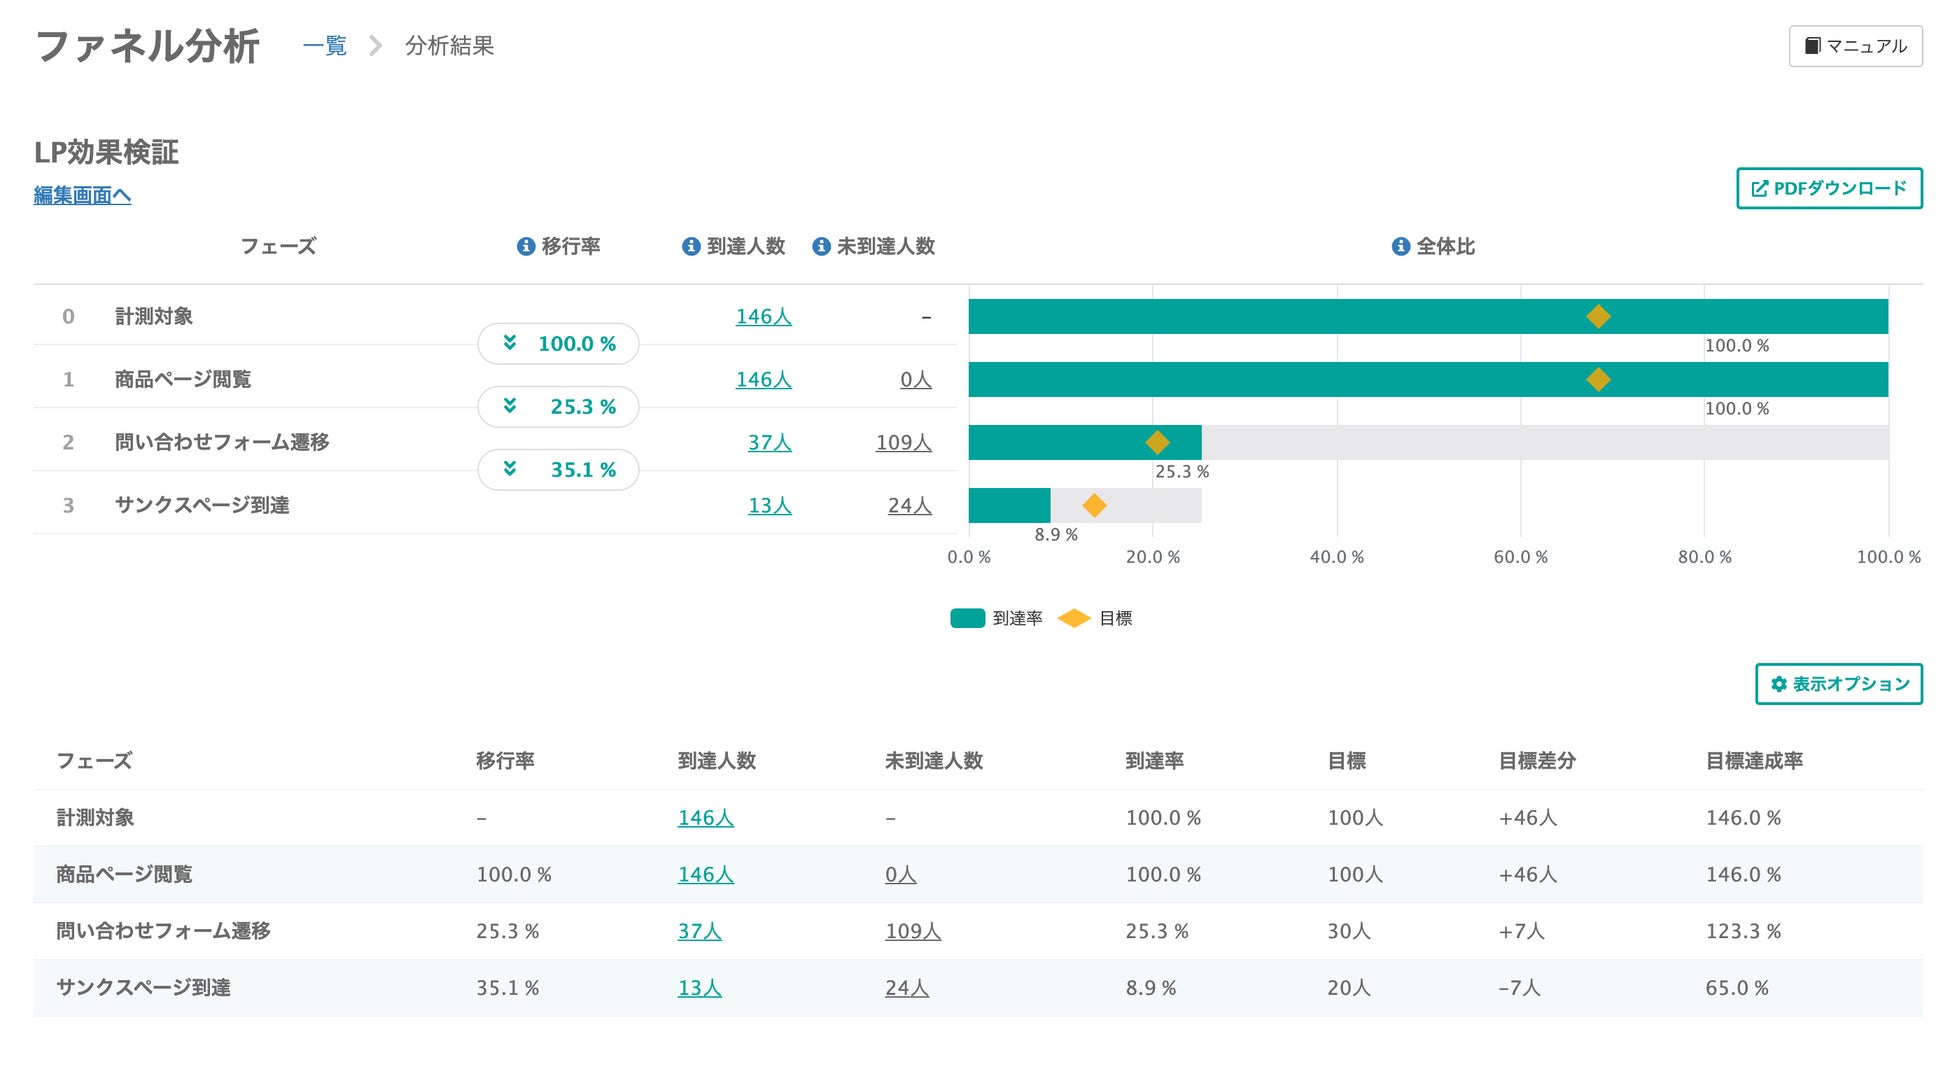The image size is (1950, 1081).
Task: Click info icon next to 全体比 header
Action: [x=1401, y=246]
